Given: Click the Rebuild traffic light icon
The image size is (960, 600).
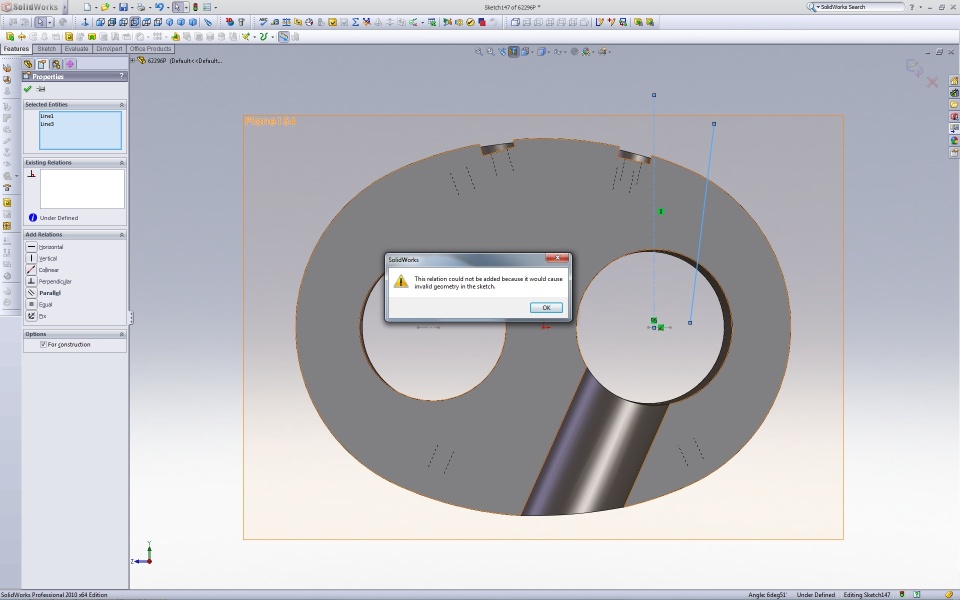Looking at the screenshot, I should tap(194, 7).
